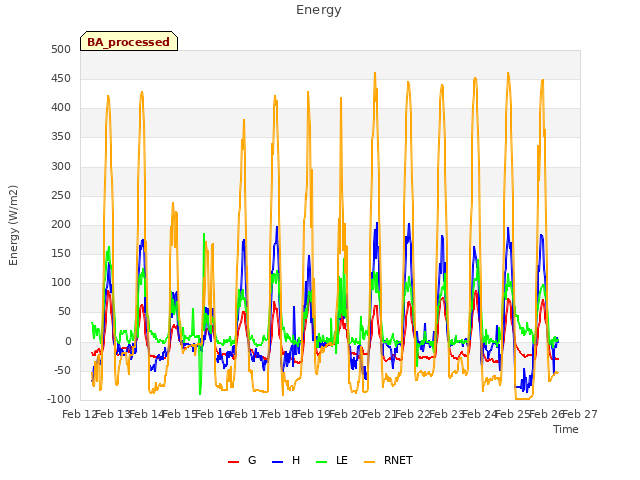Viewport: 640px width, 480px height.
Task: Toggle the H series legend entry
Action: (x=286, y=460)
